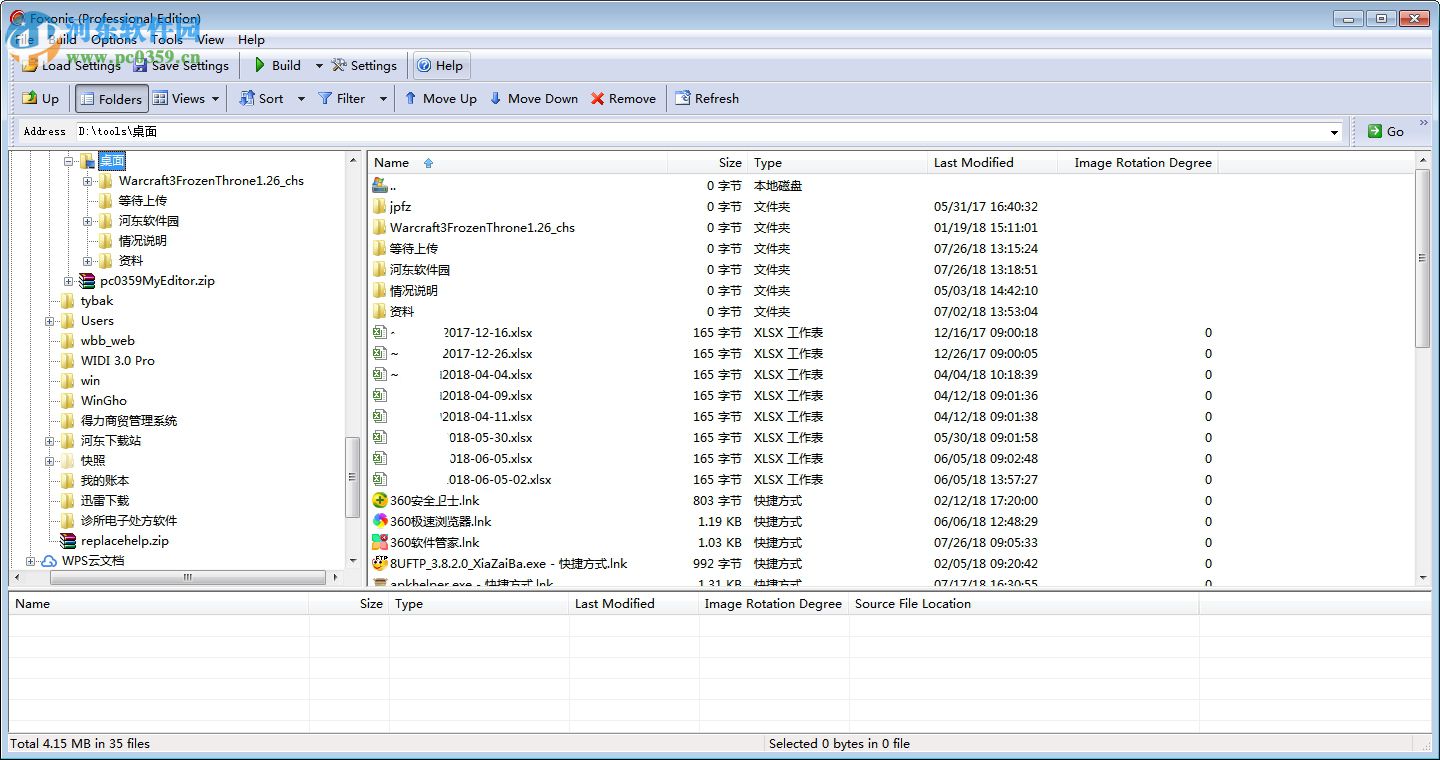Toggle the Folders panel button
1440x760 pixels.
(x=110, y=98)
